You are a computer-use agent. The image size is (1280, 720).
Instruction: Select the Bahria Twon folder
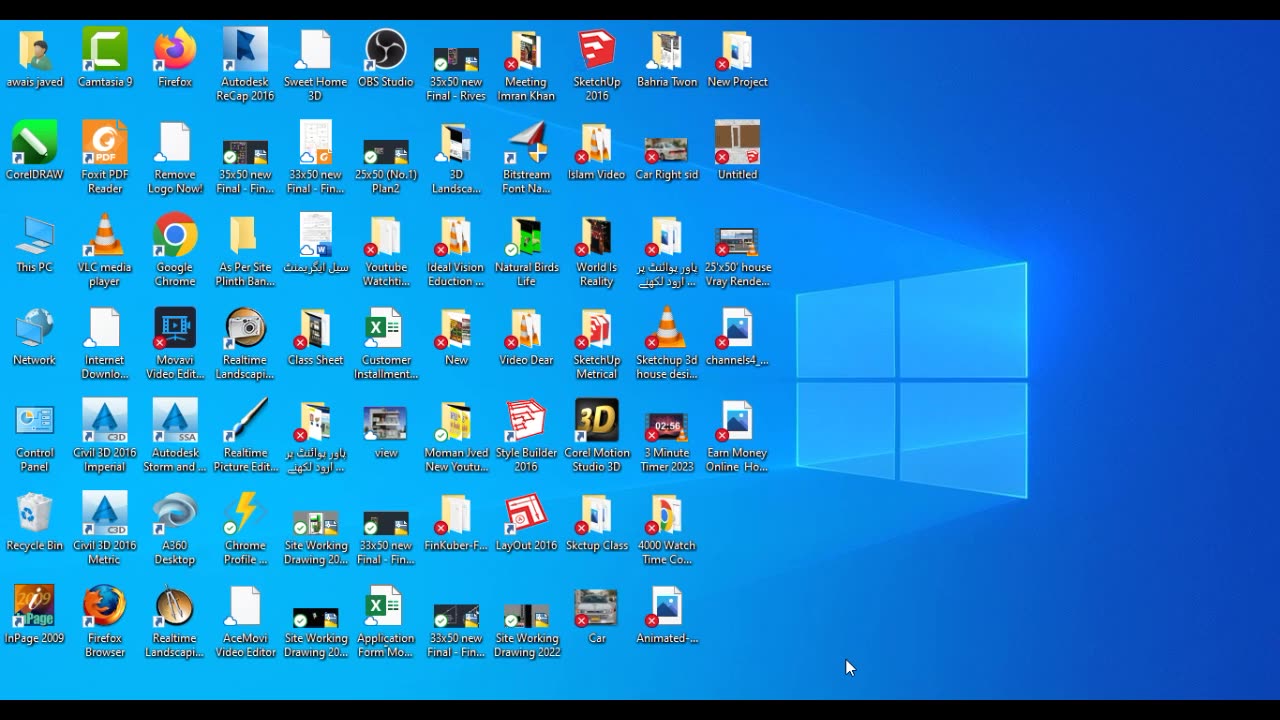(x=667, y=50)
